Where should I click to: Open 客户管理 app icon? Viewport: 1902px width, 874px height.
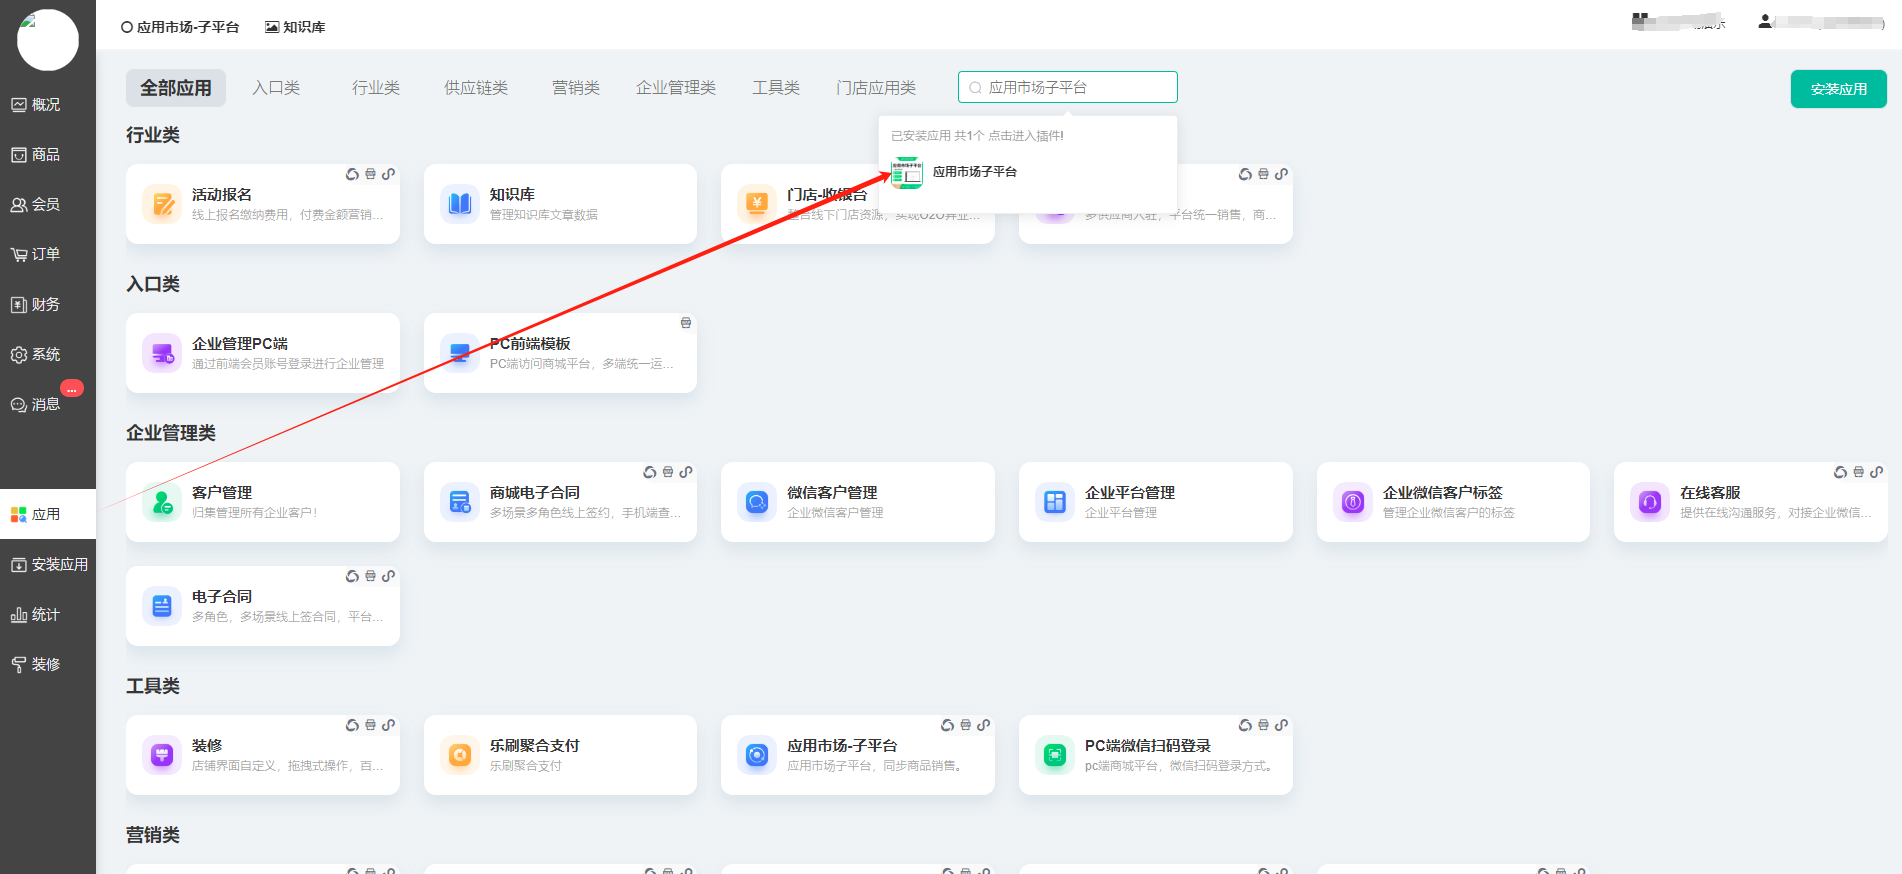161,502
